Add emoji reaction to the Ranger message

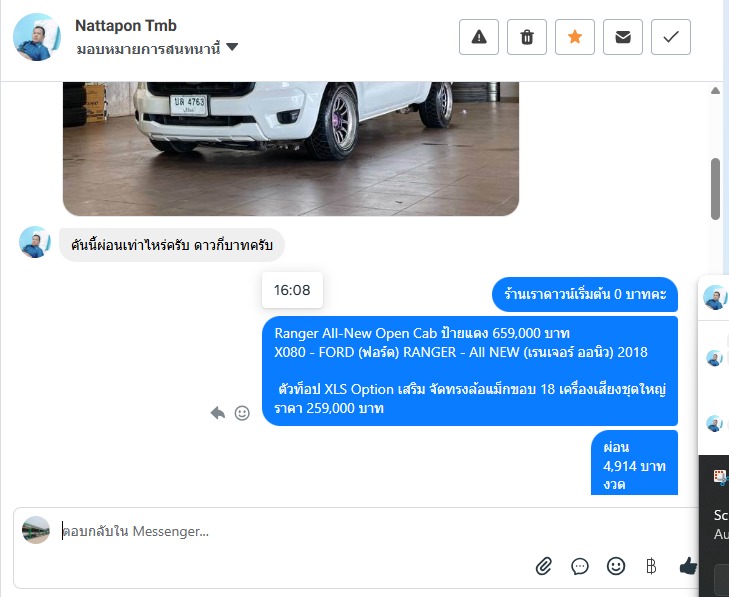click(x=242, y=413)
